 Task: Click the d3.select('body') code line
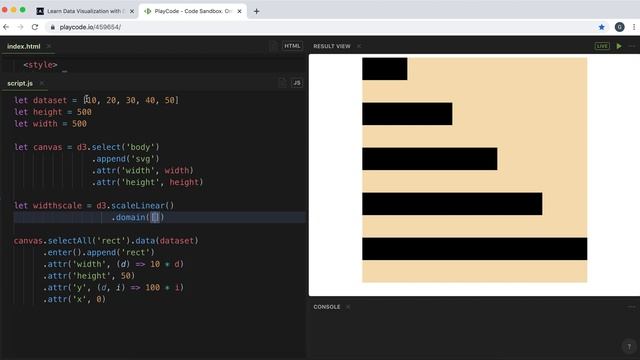point(87,147)
